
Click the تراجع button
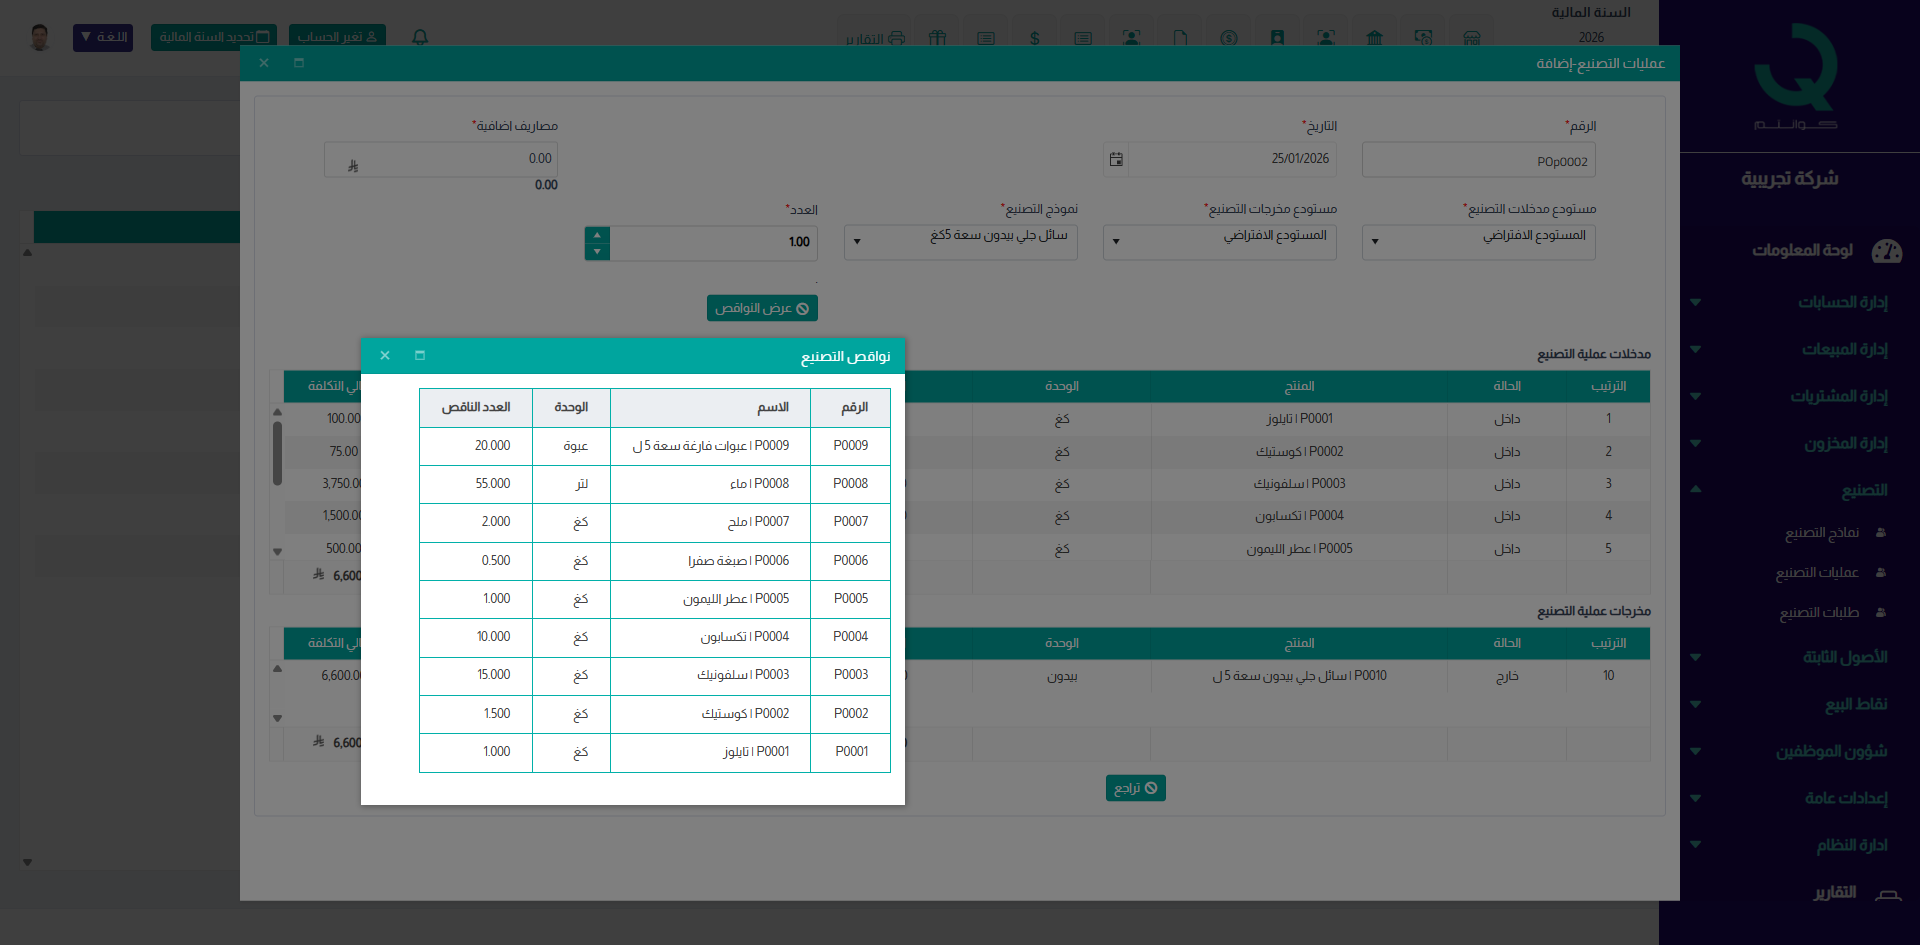[1135, 788]
